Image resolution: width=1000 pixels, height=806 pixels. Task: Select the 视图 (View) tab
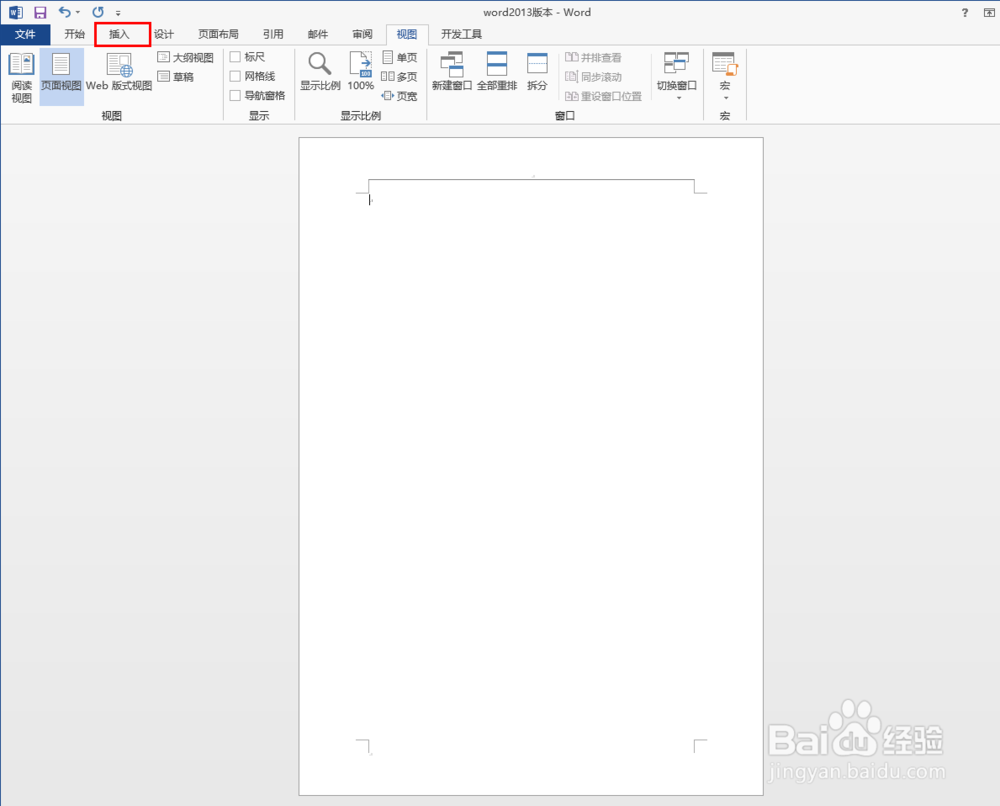[x=407, y=34]
